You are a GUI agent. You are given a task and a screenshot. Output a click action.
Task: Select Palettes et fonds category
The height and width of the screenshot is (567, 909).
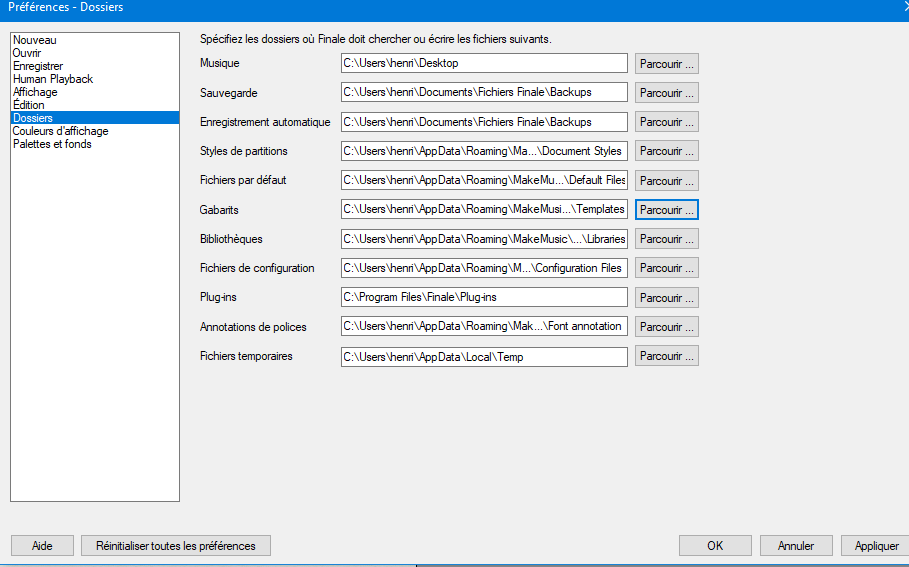tap(52, 144)
